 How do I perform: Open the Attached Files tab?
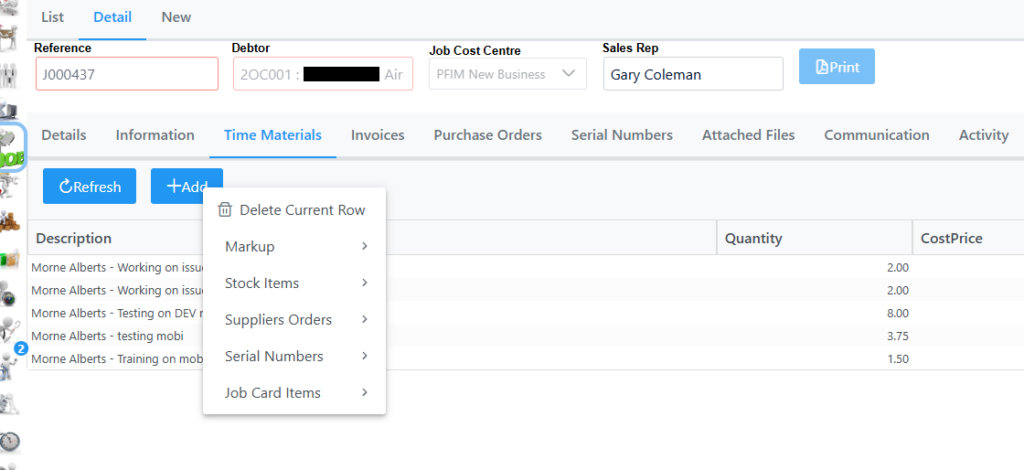point(748,135)
